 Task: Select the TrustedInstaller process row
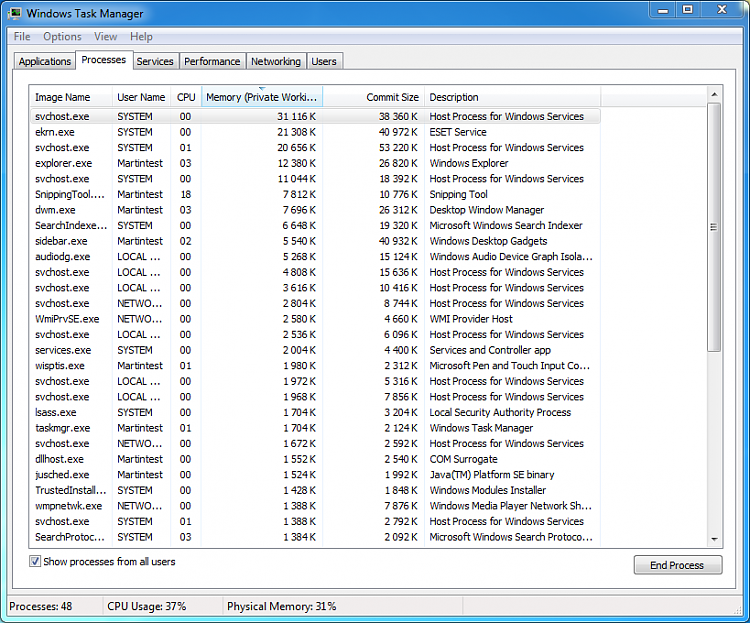(315, 490)
